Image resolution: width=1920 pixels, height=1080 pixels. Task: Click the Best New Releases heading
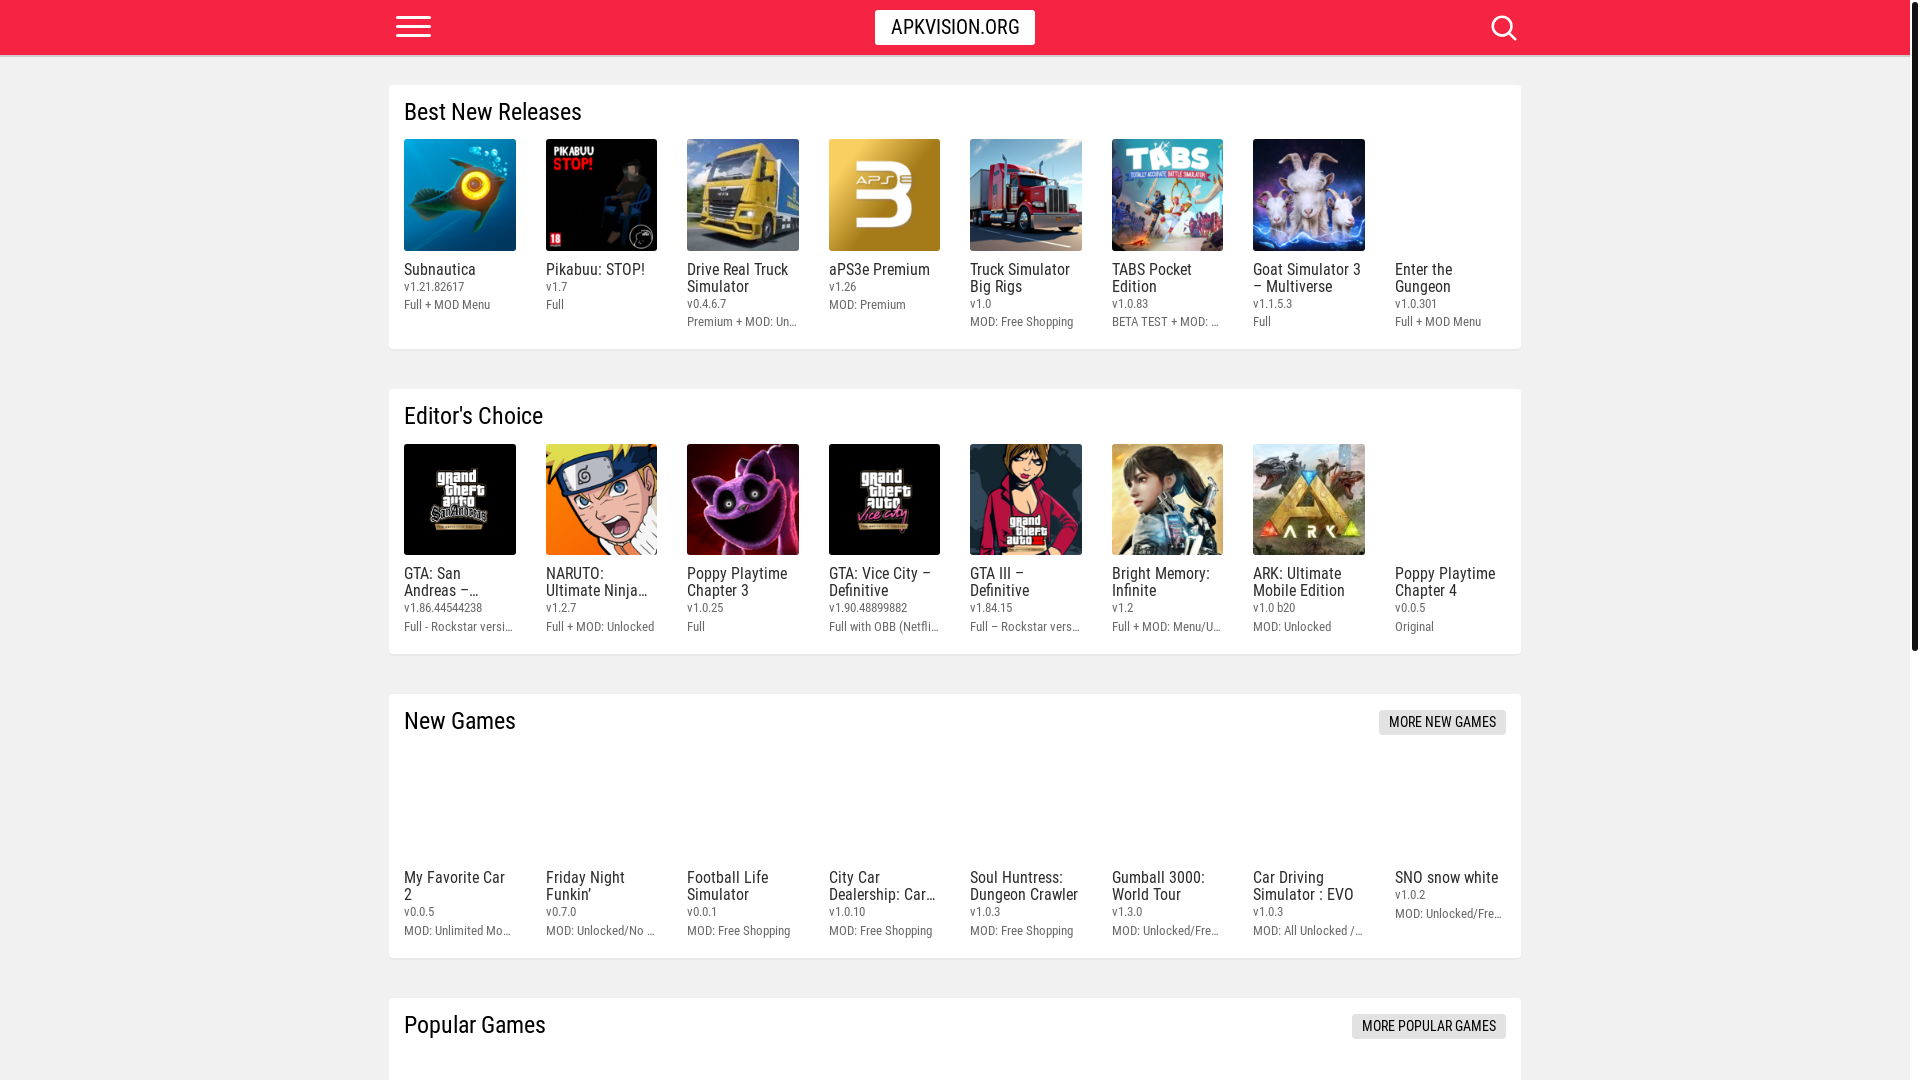point(492,112)
